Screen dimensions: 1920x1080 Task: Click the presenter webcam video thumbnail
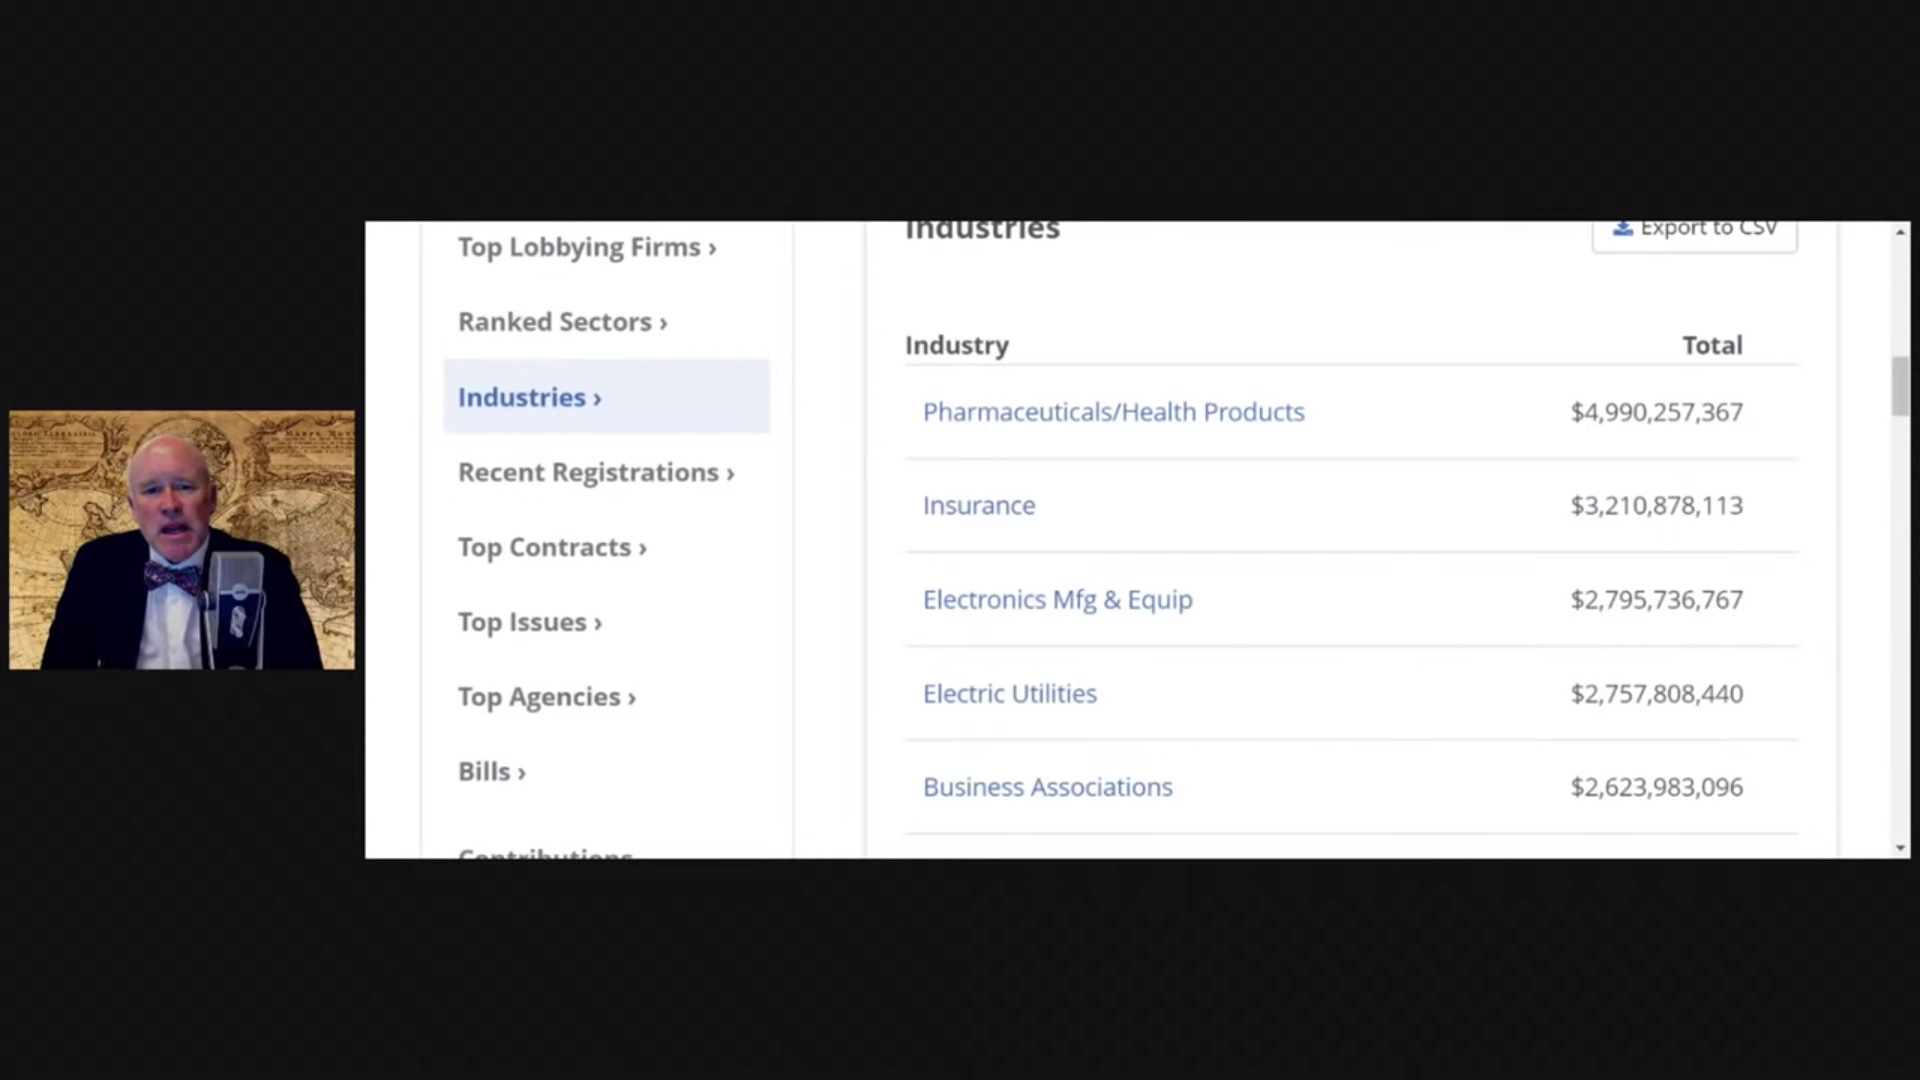click(x=182, y=540)
